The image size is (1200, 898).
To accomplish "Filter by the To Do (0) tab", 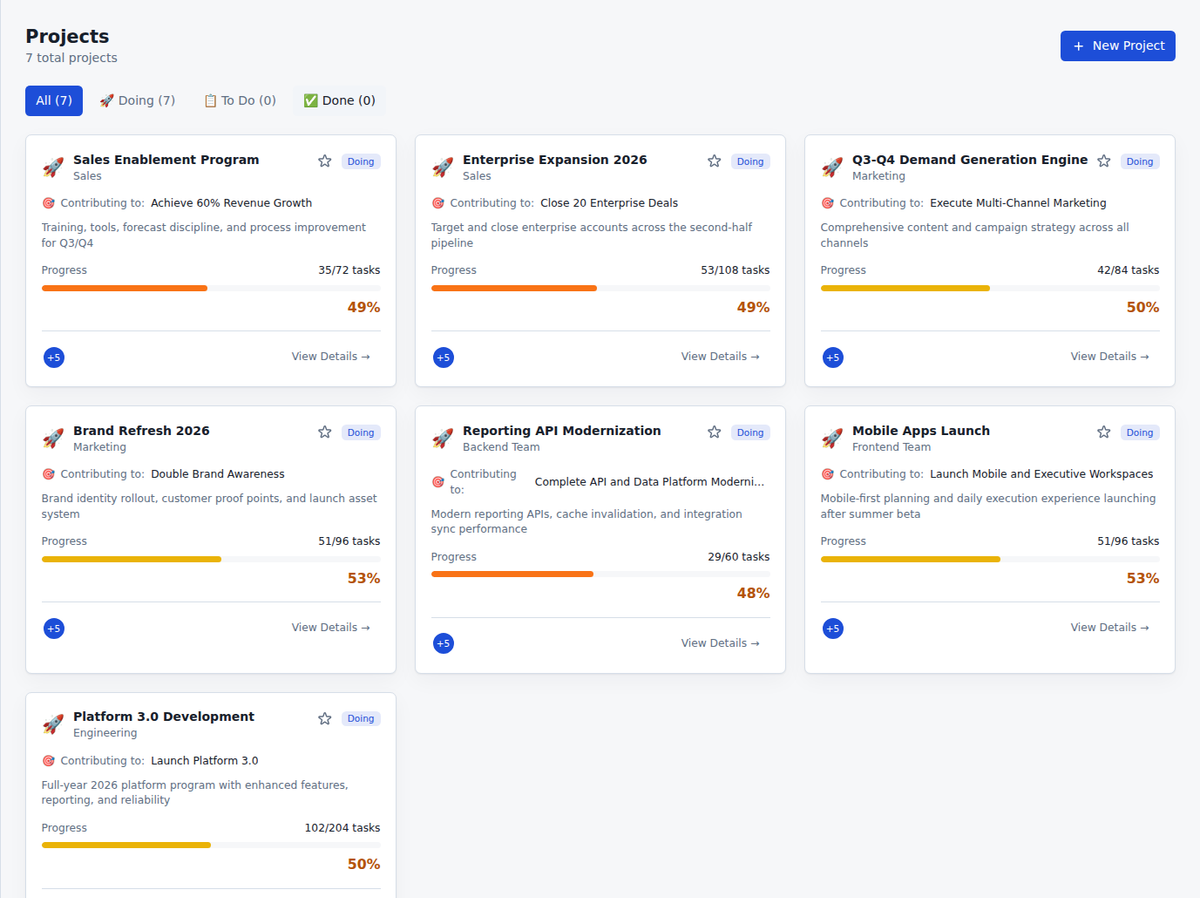I will point(240,101).
